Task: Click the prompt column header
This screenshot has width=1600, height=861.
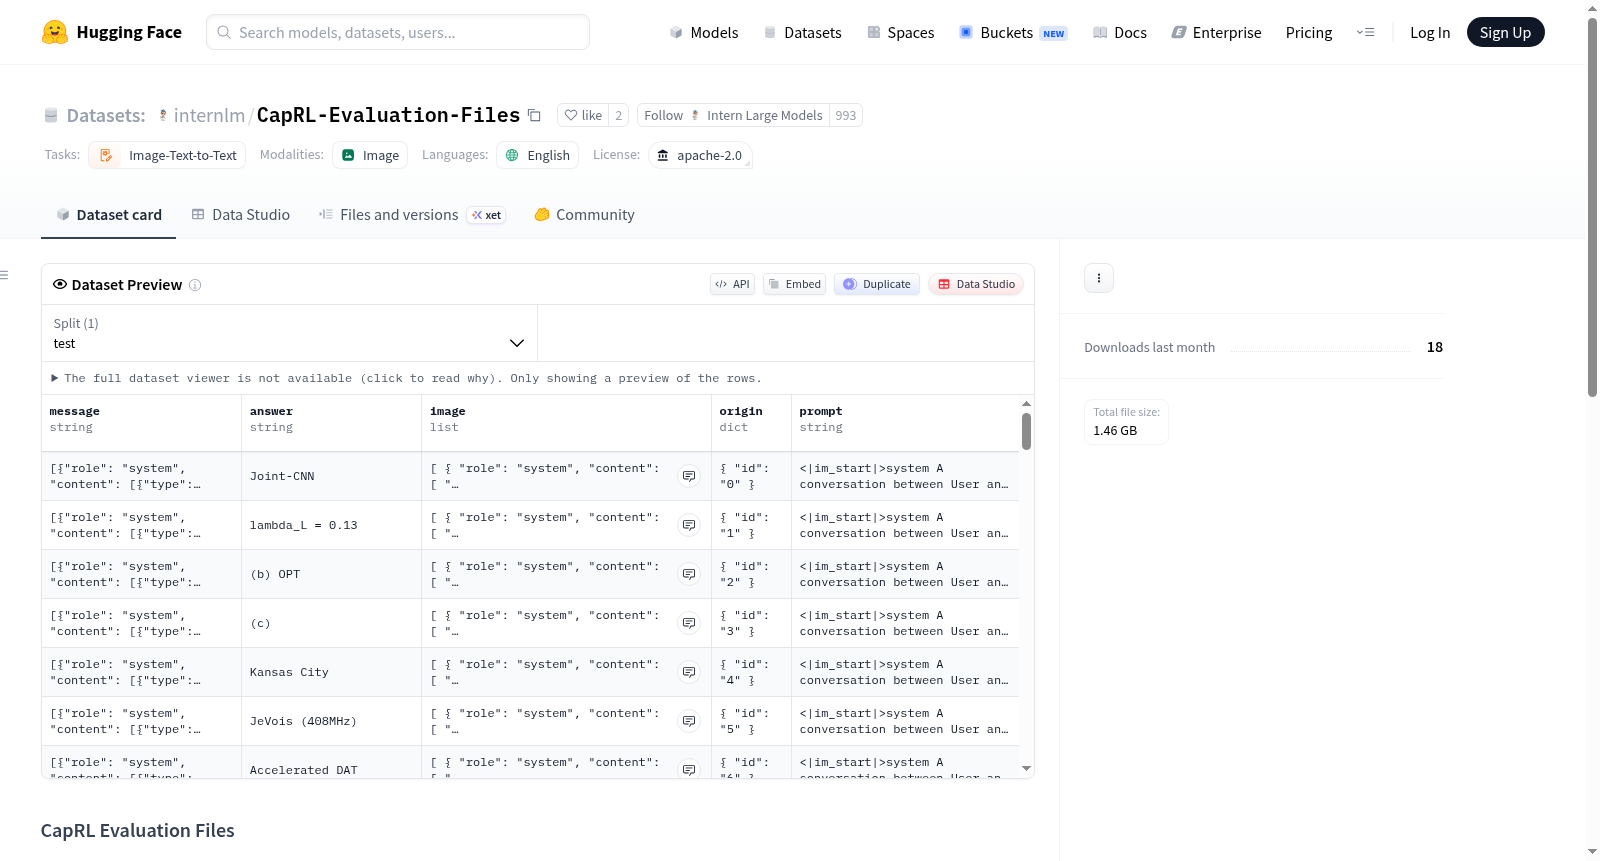Action: pos(905,420)
